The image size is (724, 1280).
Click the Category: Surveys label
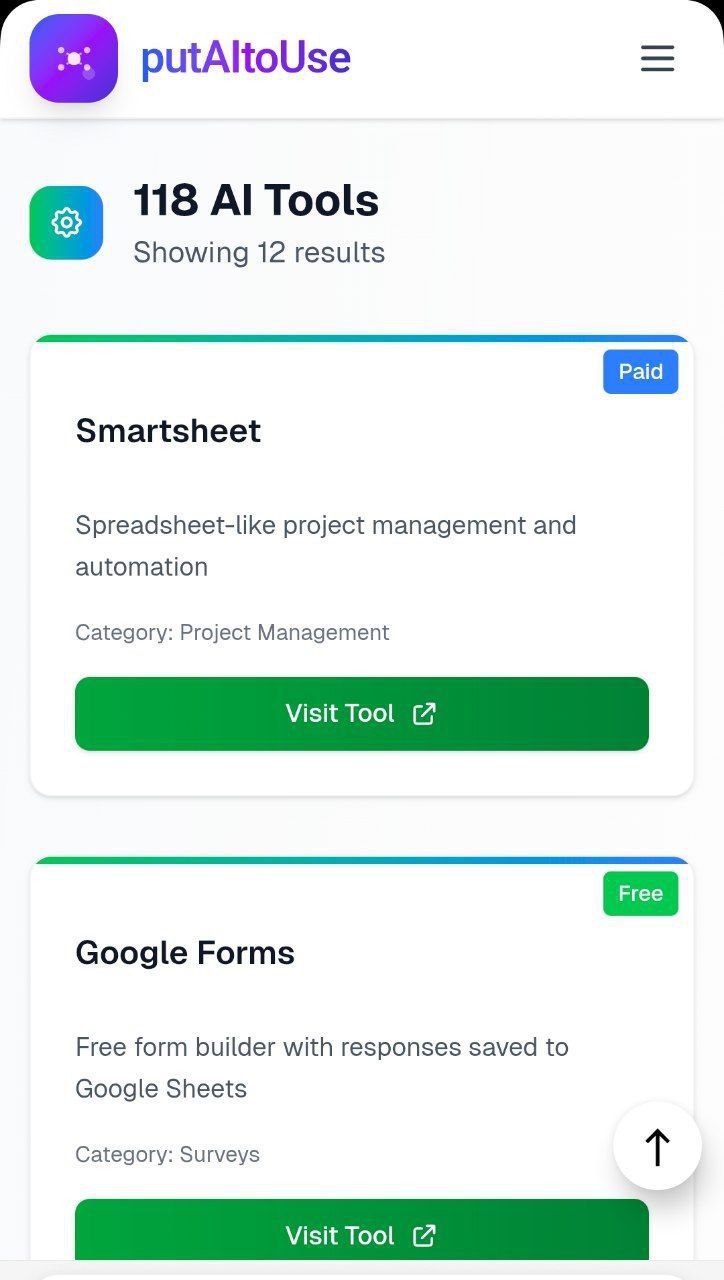(x=167, y=1154)
